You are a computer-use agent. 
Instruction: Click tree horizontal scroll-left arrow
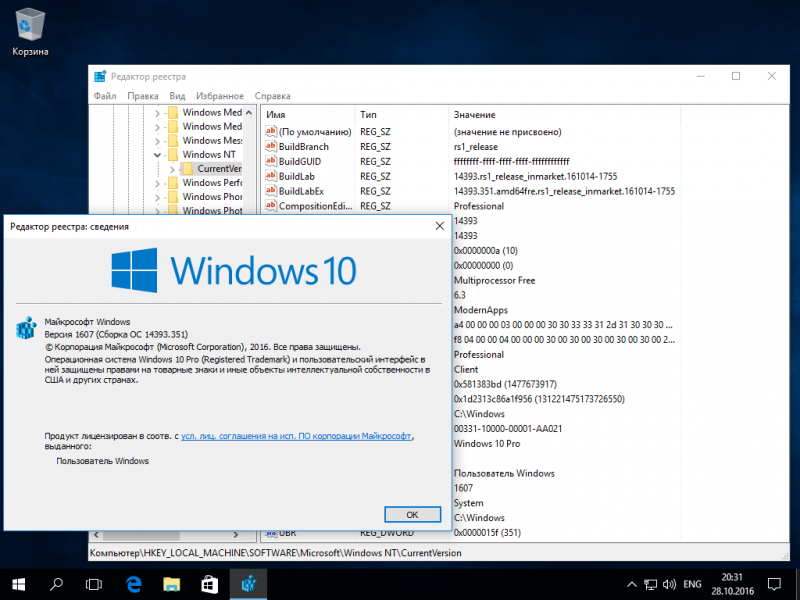pos(96,535)
